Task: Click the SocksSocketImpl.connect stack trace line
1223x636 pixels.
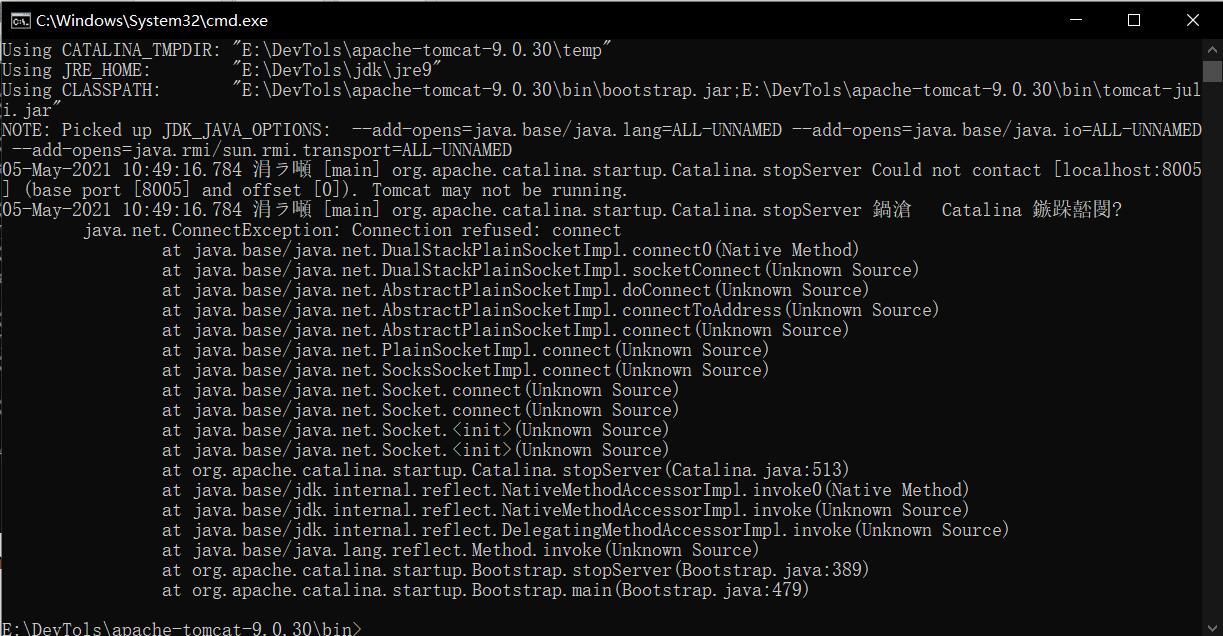Action: pos(465,370)
